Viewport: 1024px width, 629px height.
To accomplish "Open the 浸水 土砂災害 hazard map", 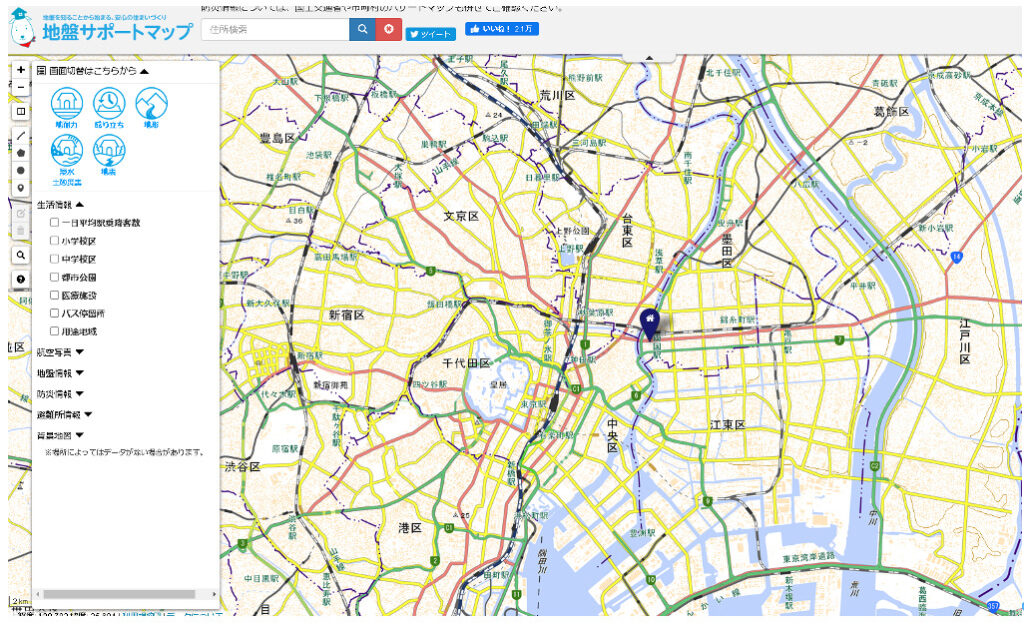I will pyautogui.click(x=67, y=154).
